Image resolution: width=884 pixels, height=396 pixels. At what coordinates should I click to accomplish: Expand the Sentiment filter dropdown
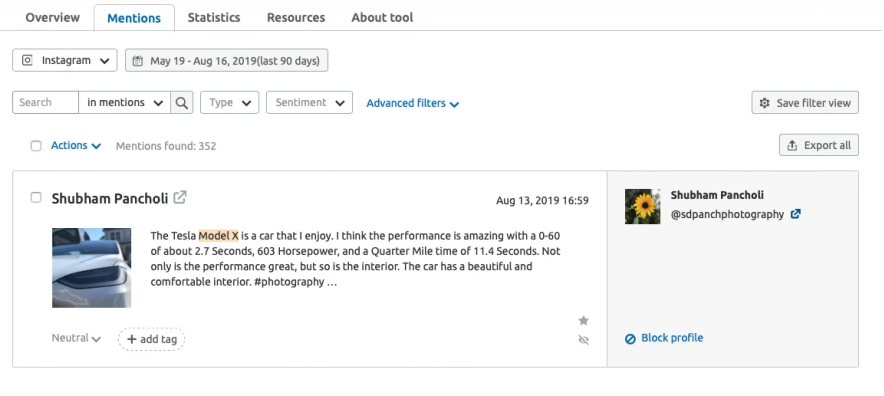pos(310,103)
